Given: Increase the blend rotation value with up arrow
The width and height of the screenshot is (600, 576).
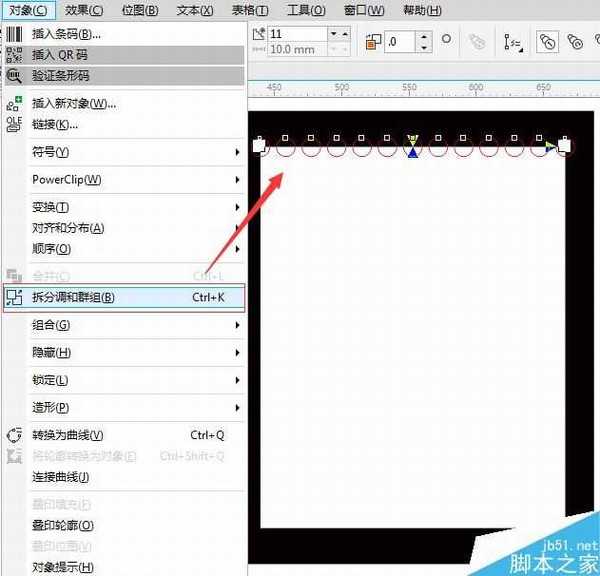Looking at the screenshot, I should [423, 37].
